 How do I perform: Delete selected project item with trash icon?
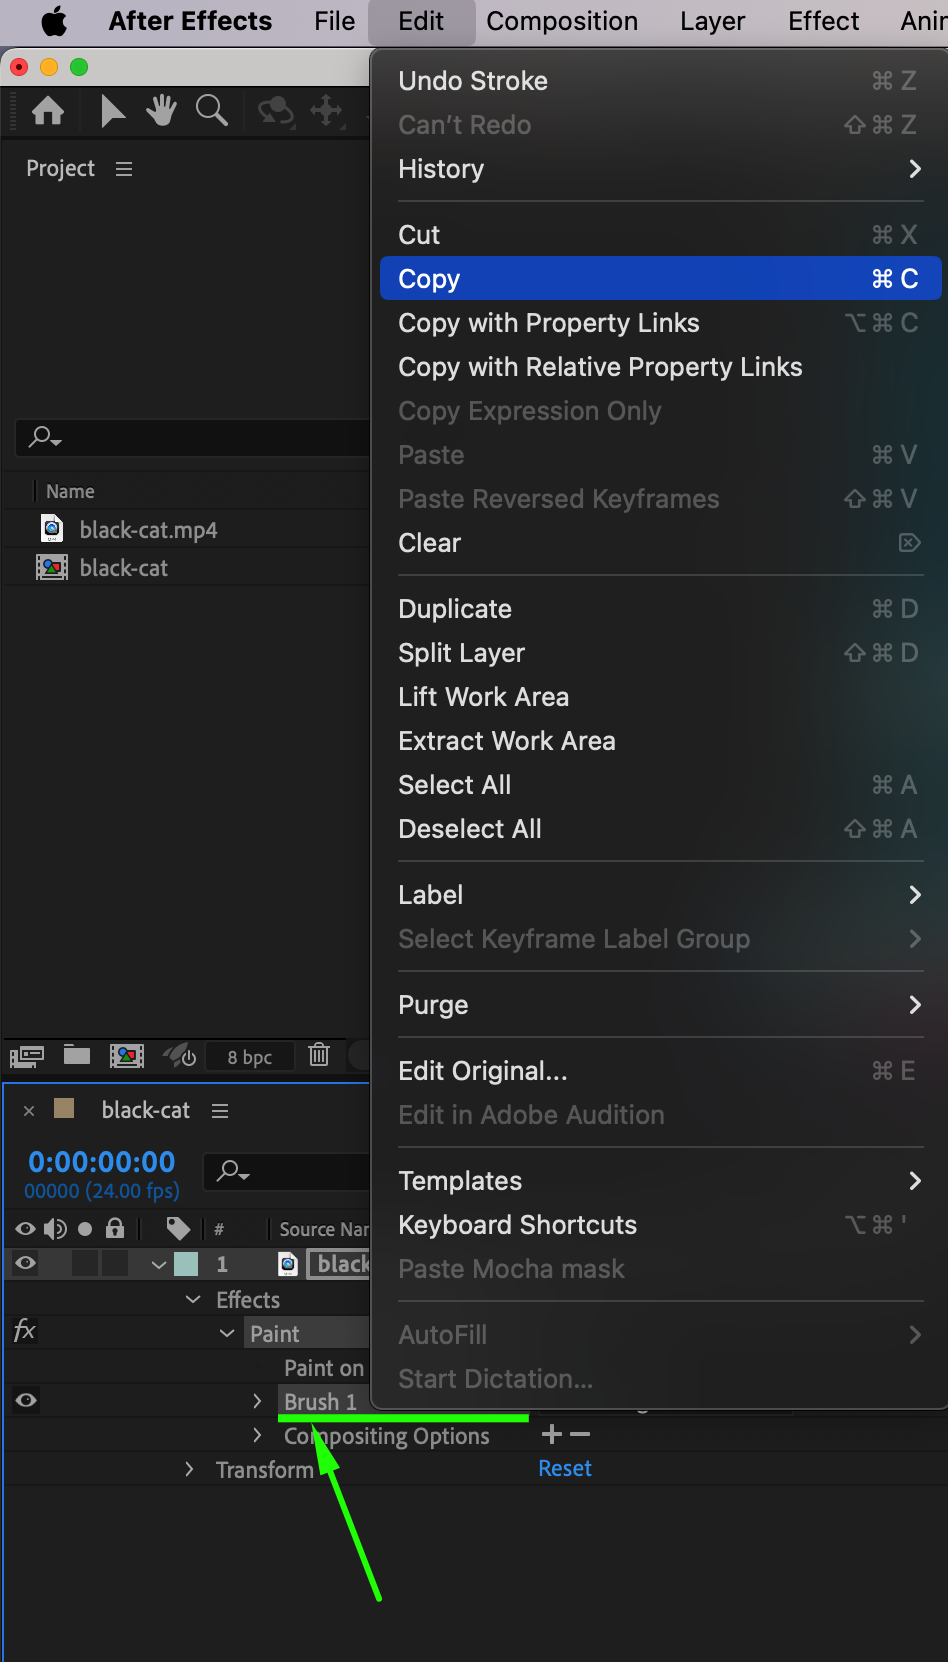pos(319,1055)
